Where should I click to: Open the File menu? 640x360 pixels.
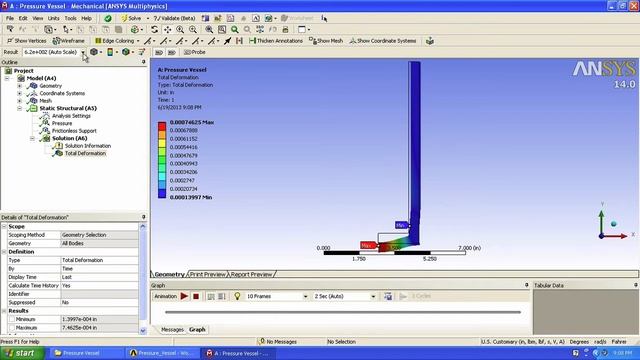click(10, 18)
